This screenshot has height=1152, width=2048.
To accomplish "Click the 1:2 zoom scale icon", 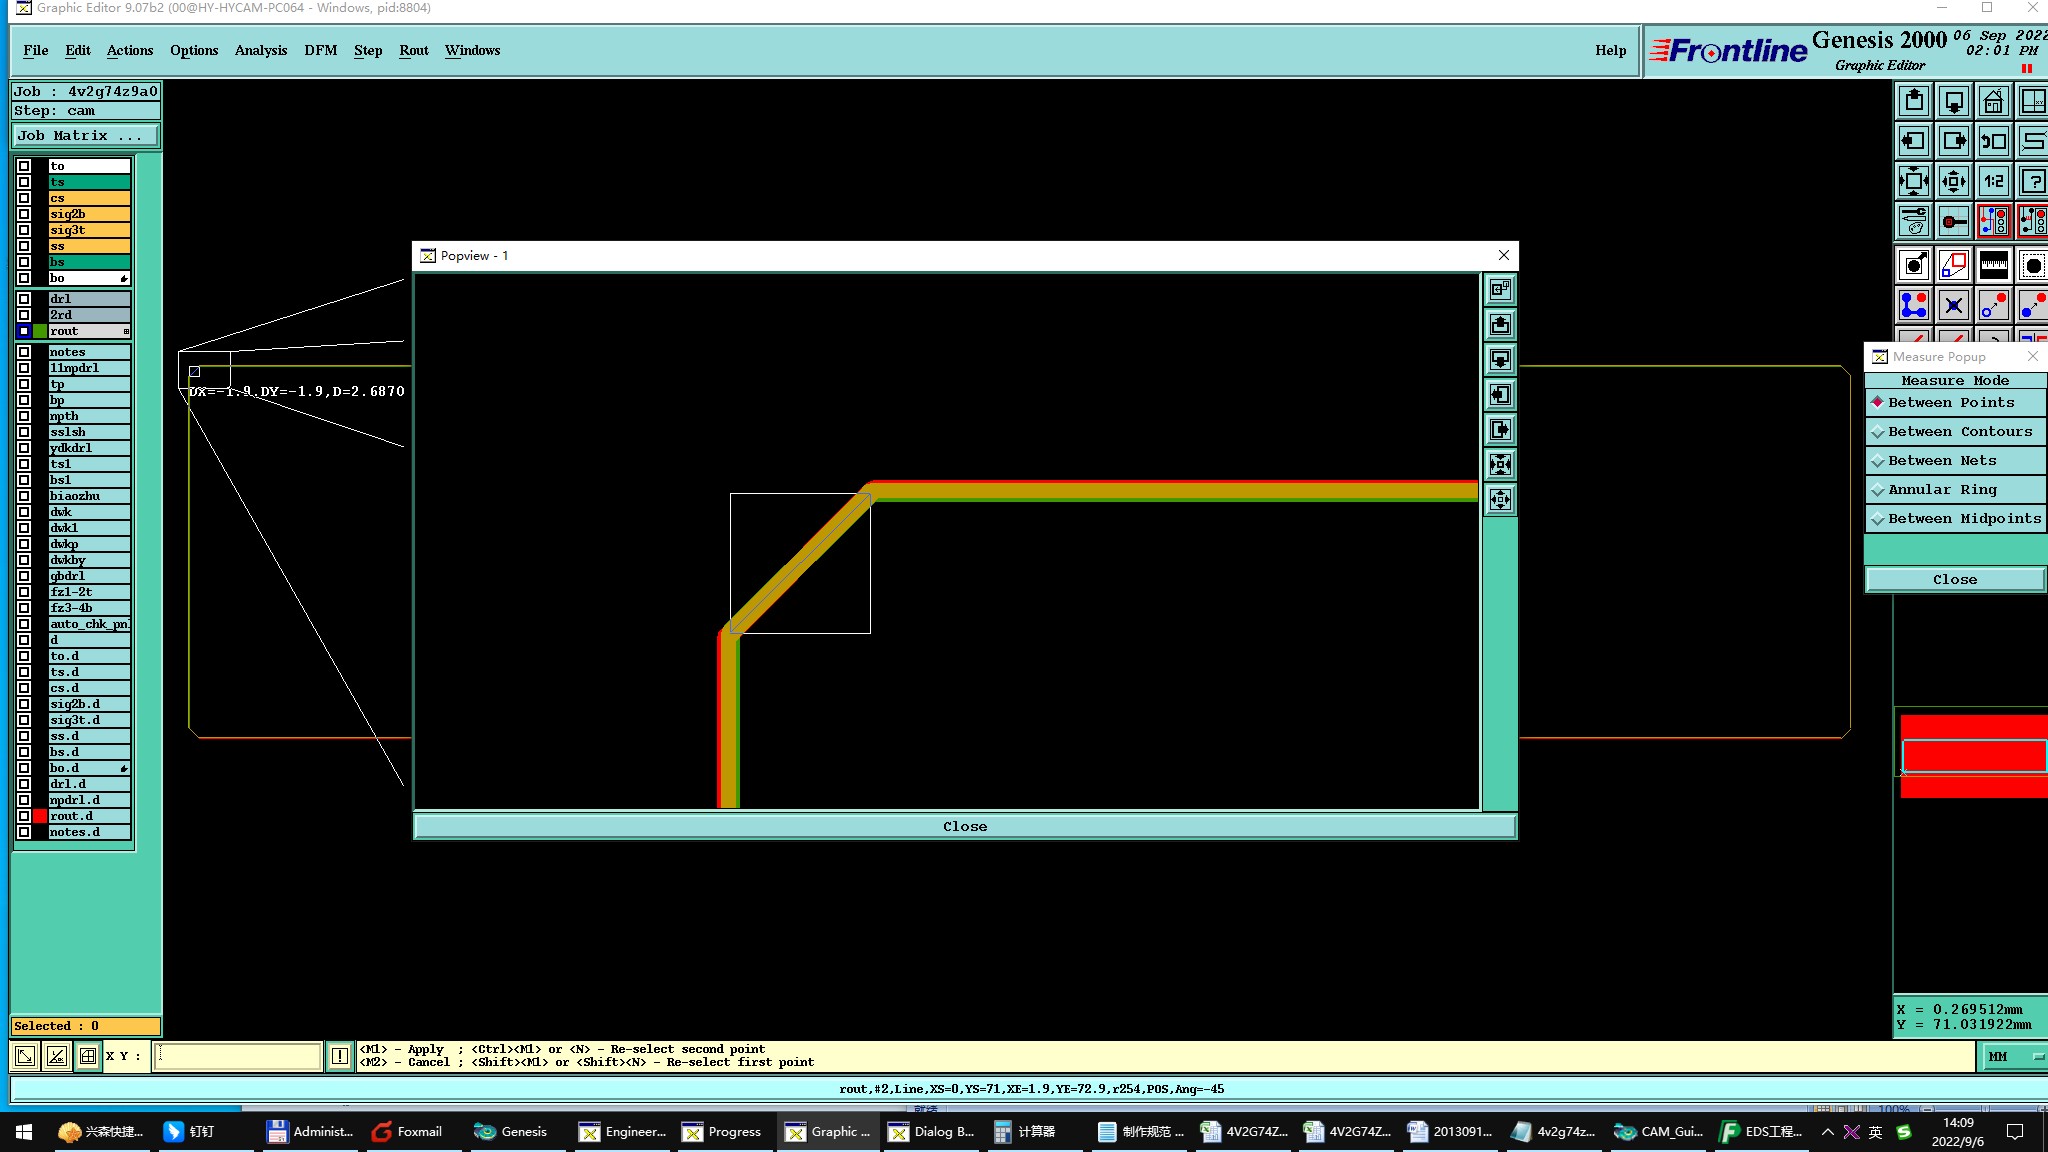I will 1993,181.
